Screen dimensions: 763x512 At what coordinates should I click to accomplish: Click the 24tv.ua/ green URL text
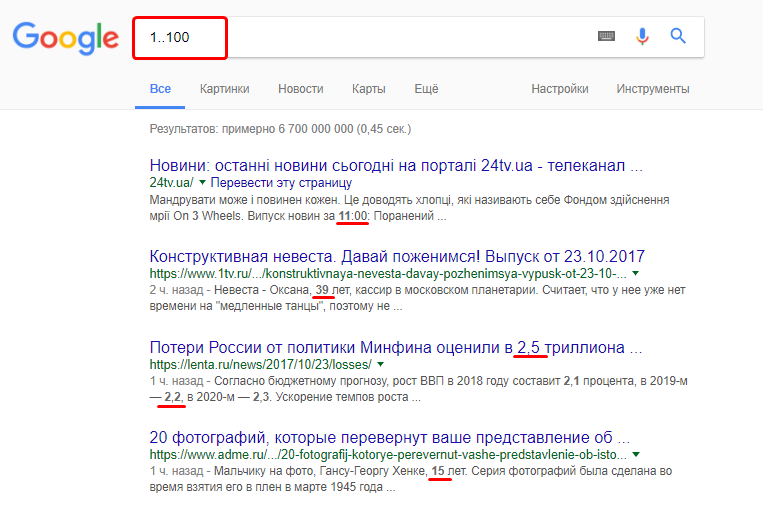coord(171,183)
